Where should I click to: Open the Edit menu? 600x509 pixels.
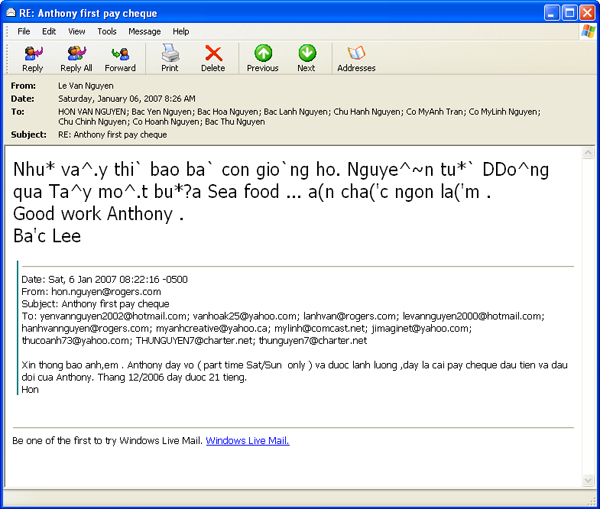coord(49,31)
